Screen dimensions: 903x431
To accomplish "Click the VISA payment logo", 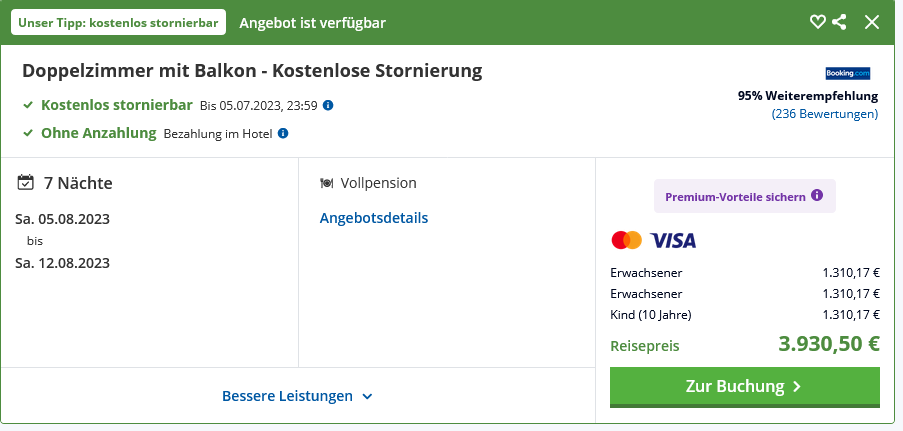I will (x=673, y=240).
